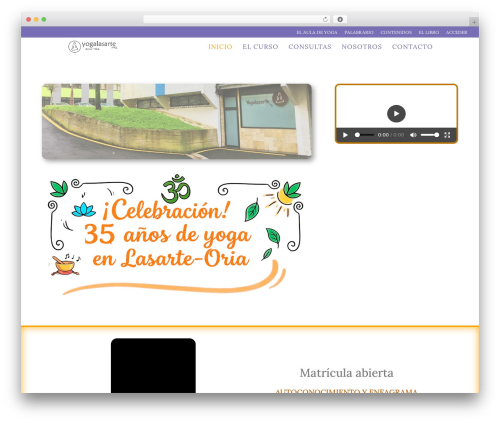The image size is (500, 423).
Task: Click the video progress slider
Action: coord(364,135)
